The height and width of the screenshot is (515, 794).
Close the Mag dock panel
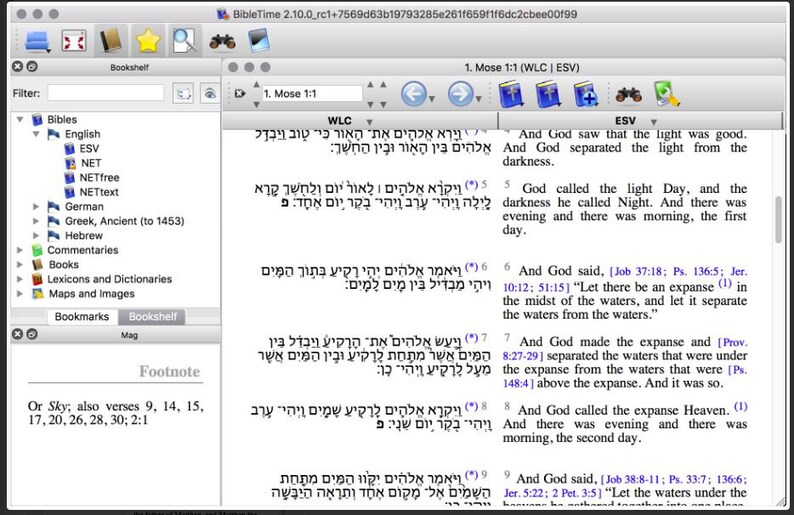click(x=17, y=334)
